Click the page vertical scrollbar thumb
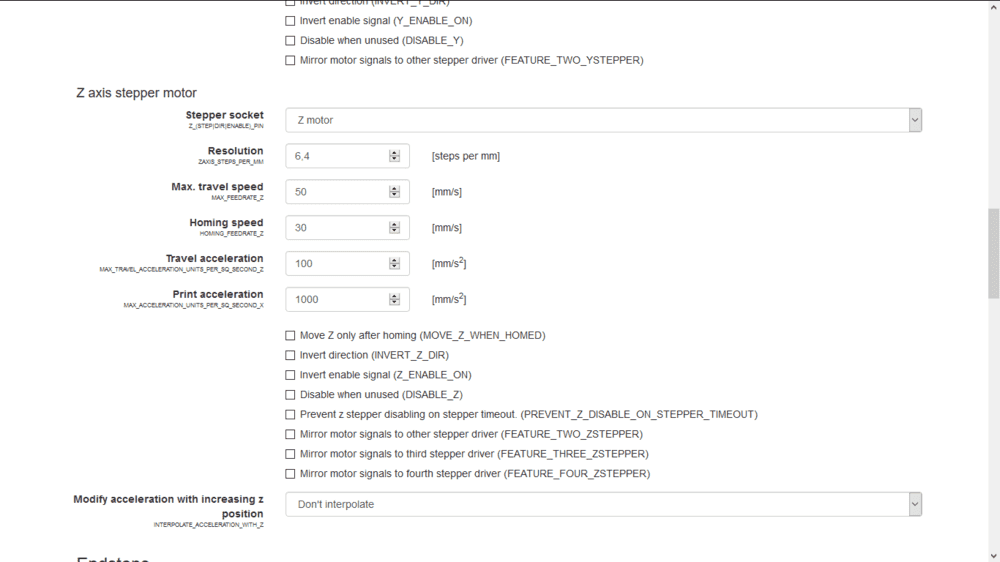This screenshot has height=562, width=1000. pyautogui.click(x=993, y=253)
